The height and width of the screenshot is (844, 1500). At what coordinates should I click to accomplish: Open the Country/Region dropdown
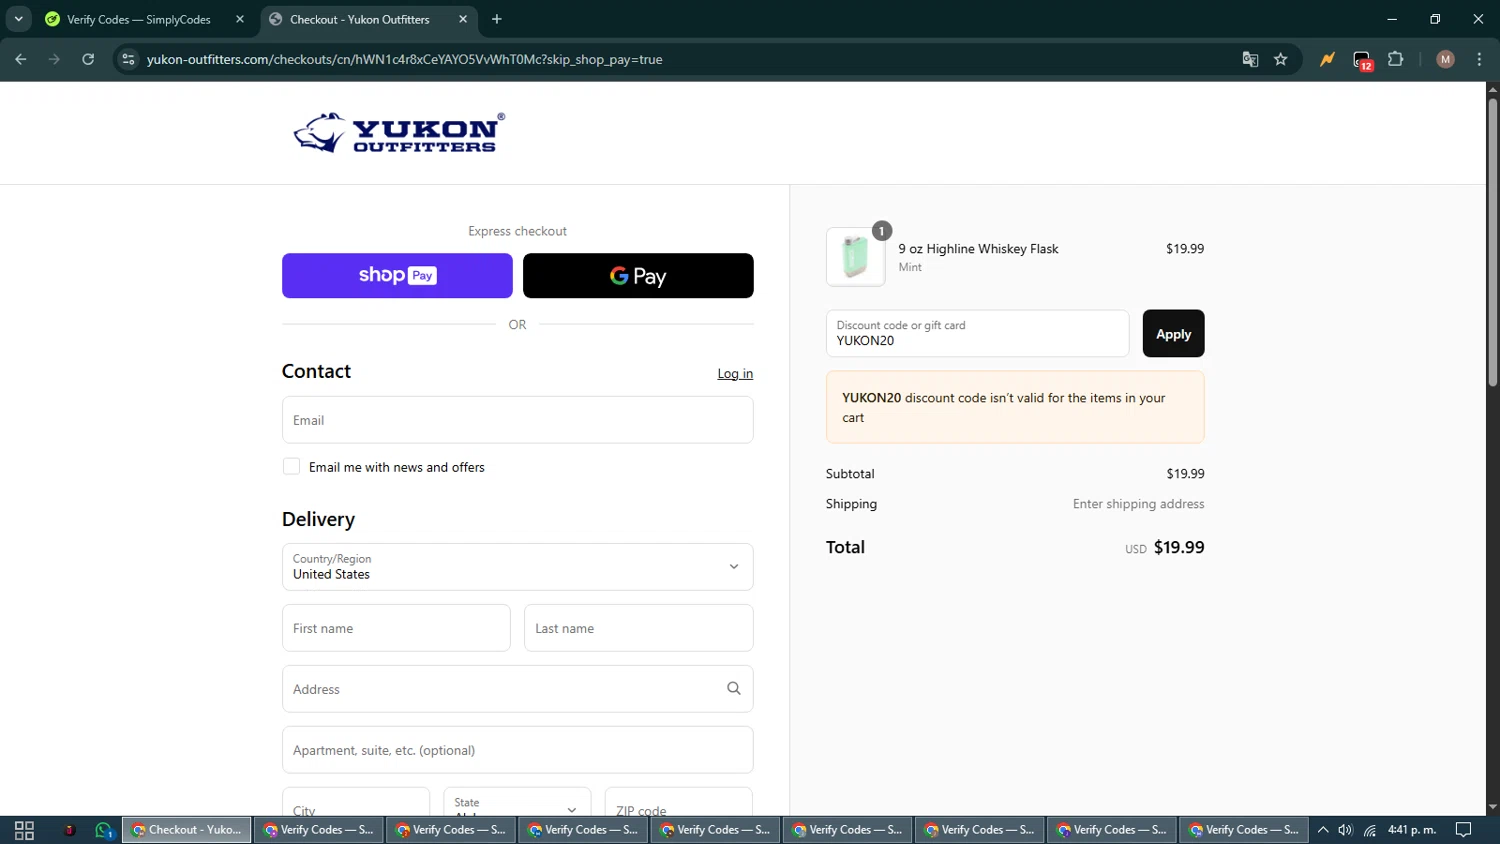(517, 567)
